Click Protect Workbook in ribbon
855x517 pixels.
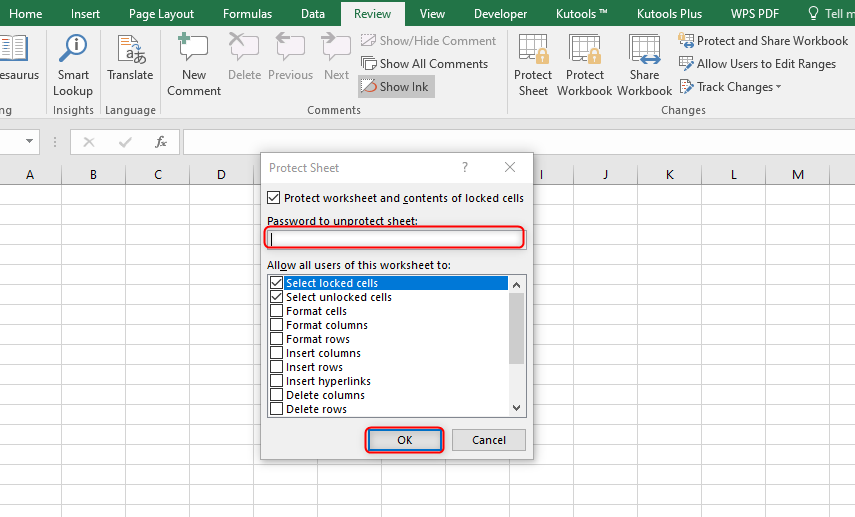coord(585,65)
